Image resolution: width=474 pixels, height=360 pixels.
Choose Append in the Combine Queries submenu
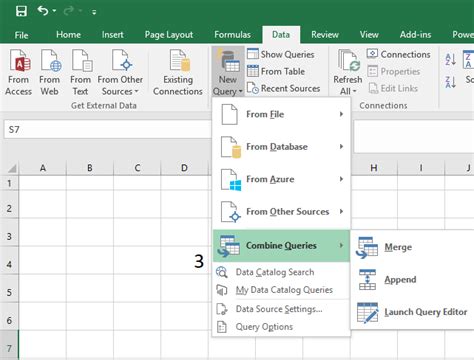(413, 279)
